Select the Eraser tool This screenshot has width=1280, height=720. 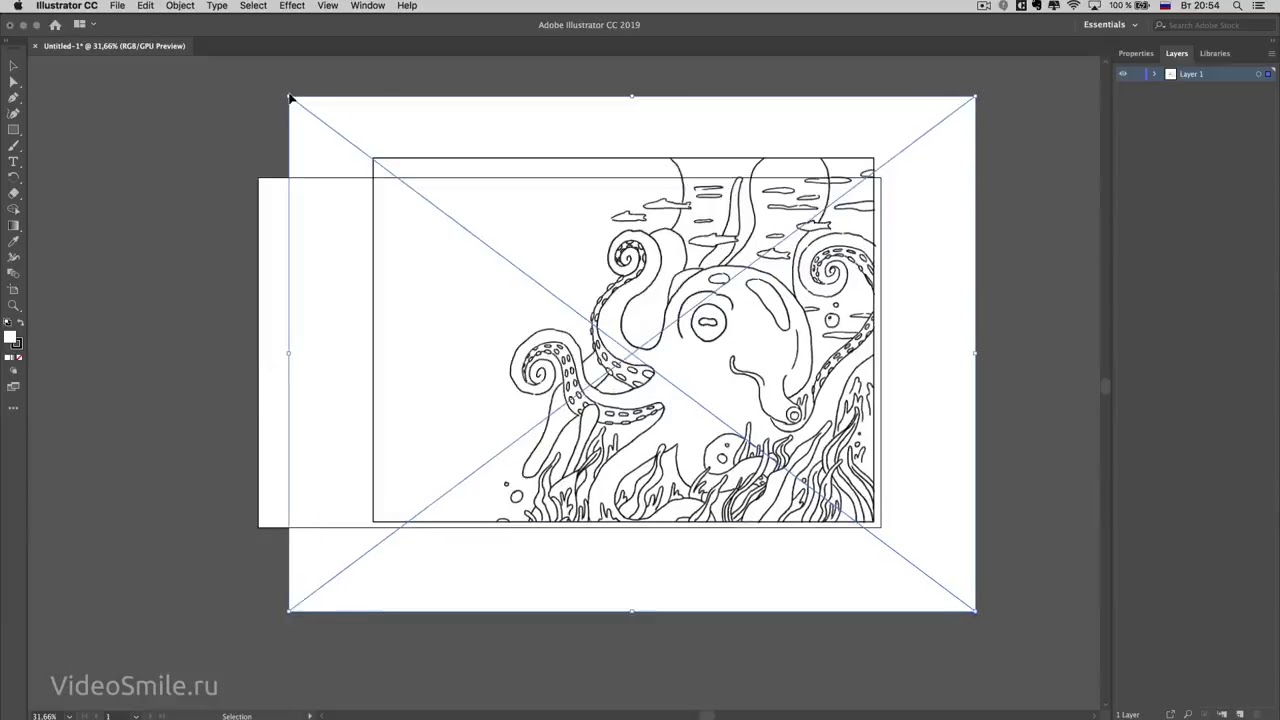pyautogui.click(x=13, y=194)
